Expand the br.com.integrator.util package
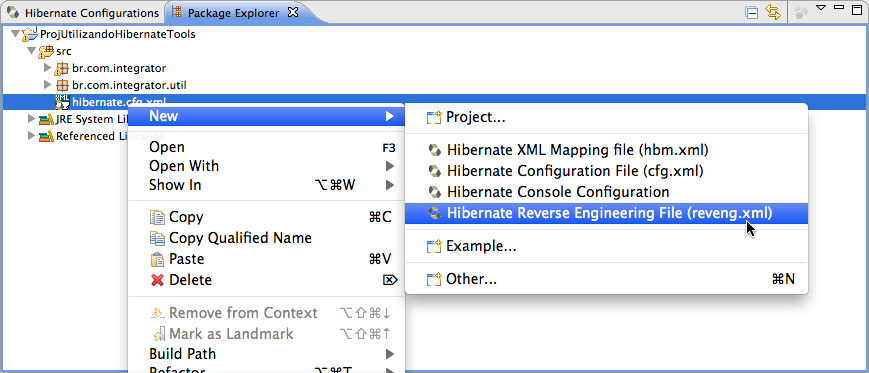 tap(48, 85)
